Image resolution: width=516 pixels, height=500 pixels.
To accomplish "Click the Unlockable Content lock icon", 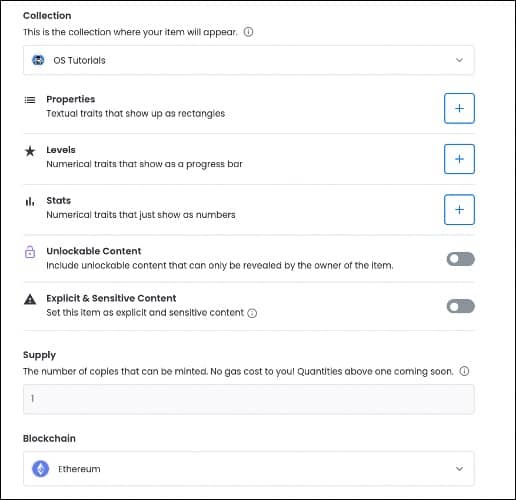I will (30, 252).
